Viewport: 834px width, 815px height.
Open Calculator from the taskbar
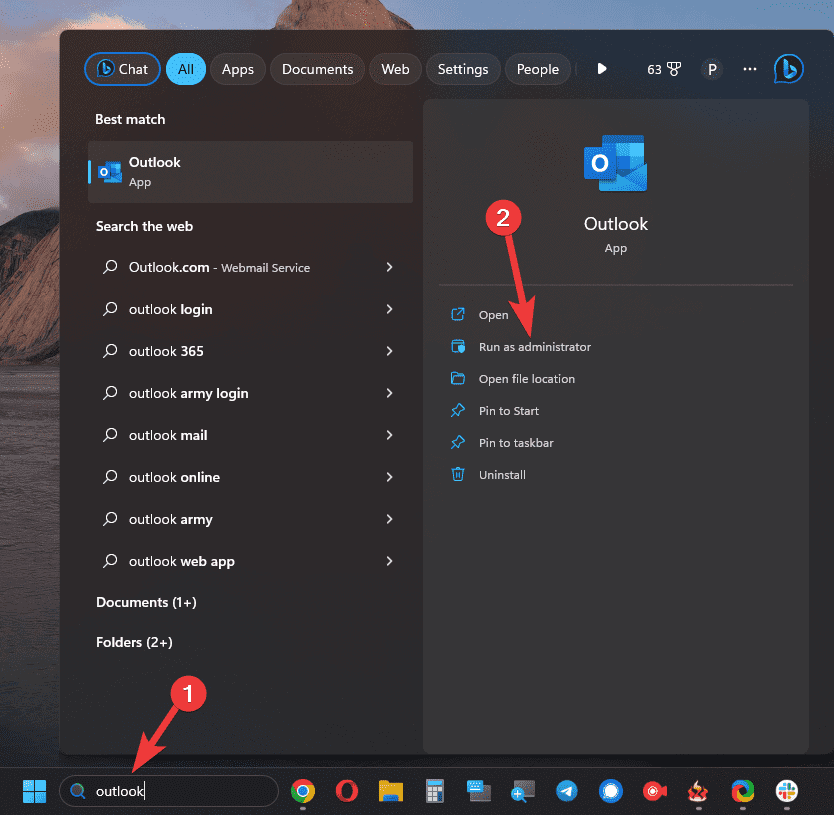click(435, 791)
